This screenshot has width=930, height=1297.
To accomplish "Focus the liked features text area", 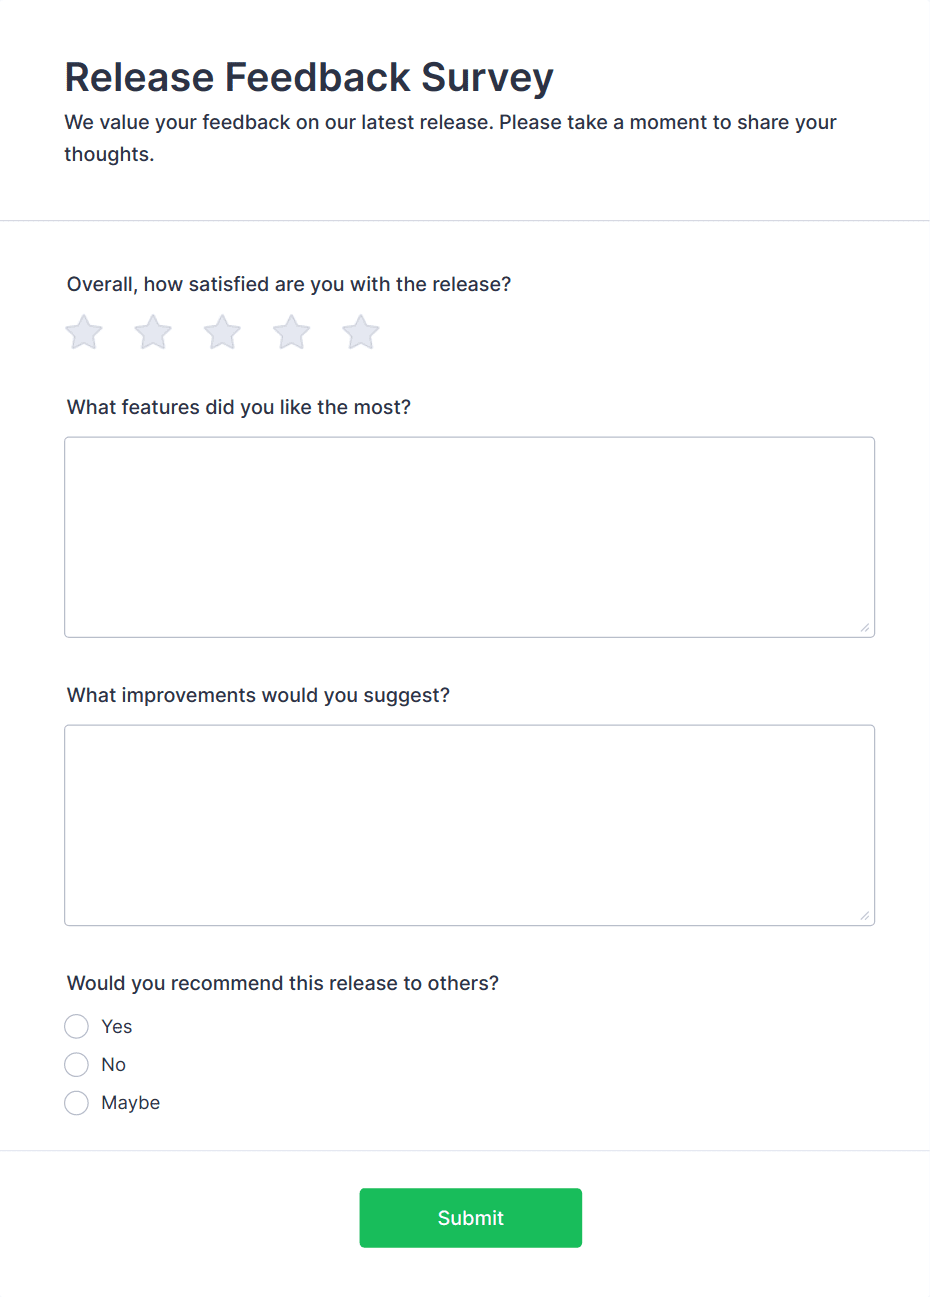I will click(469, 537).
